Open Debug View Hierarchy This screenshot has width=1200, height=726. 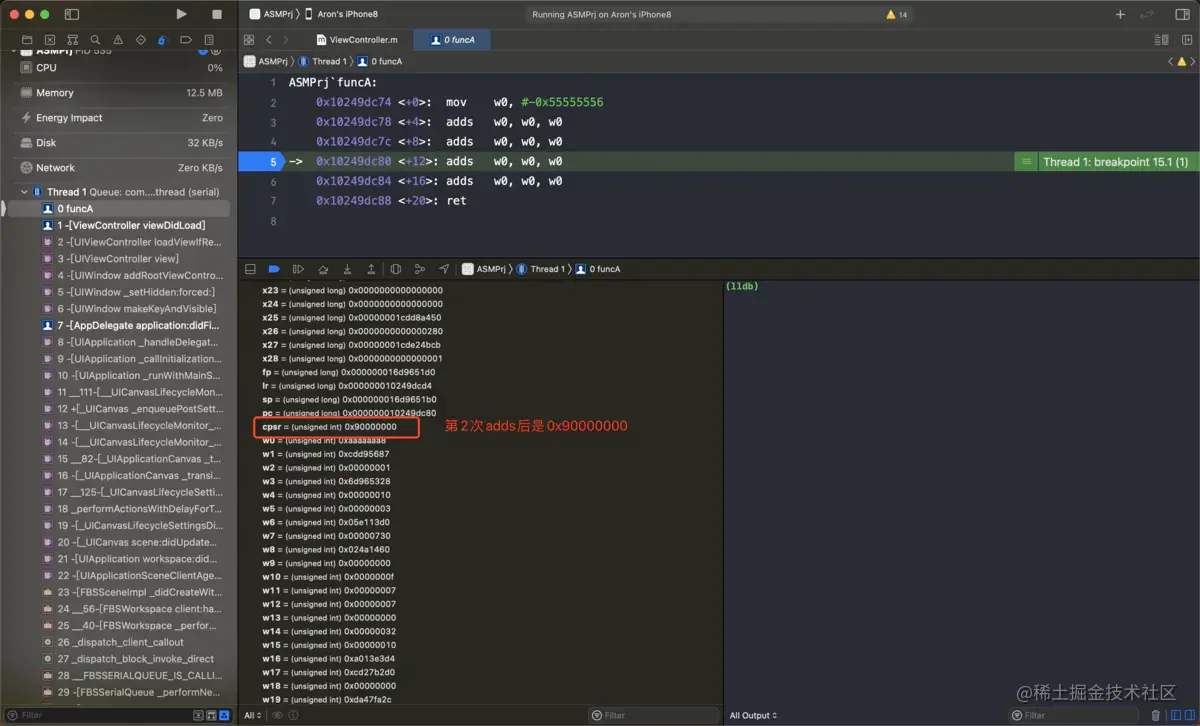pos(396,269)
